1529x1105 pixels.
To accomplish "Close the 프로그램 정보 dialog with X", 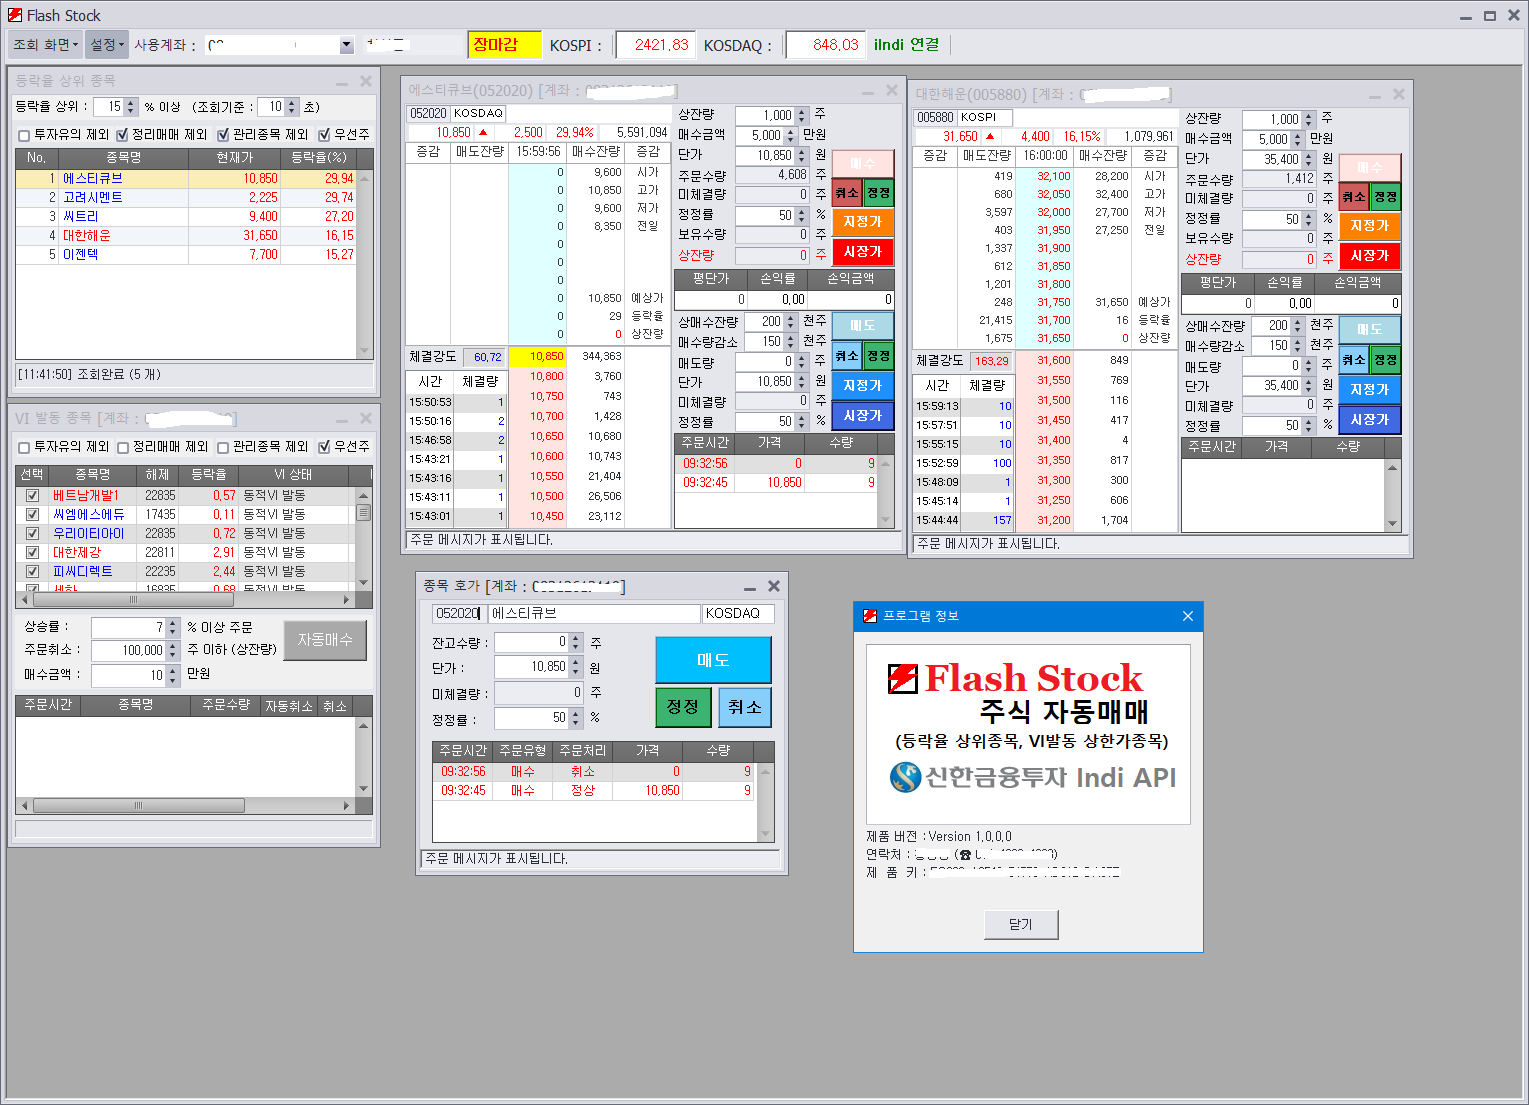I will (1188, 616).
